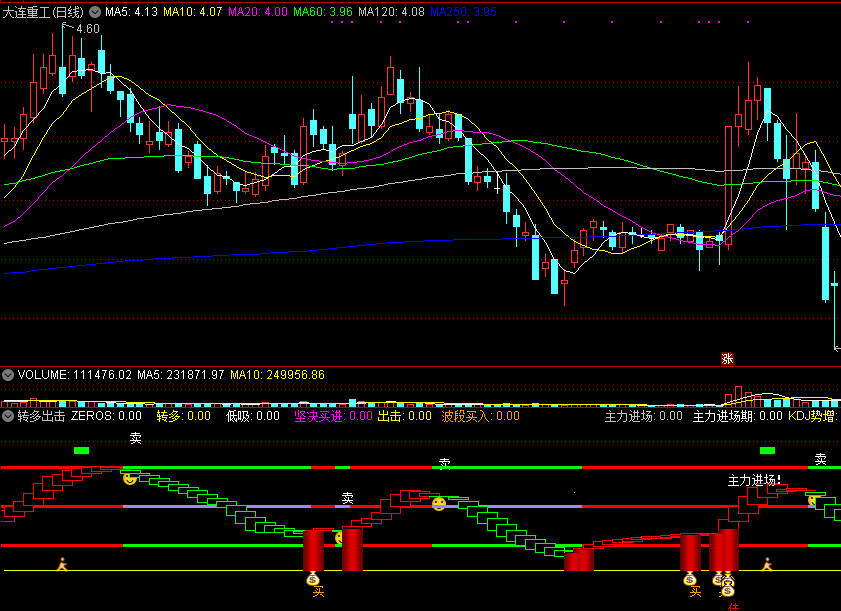
Task: Click the 4.60 high price label
Action: pos(88,29)
